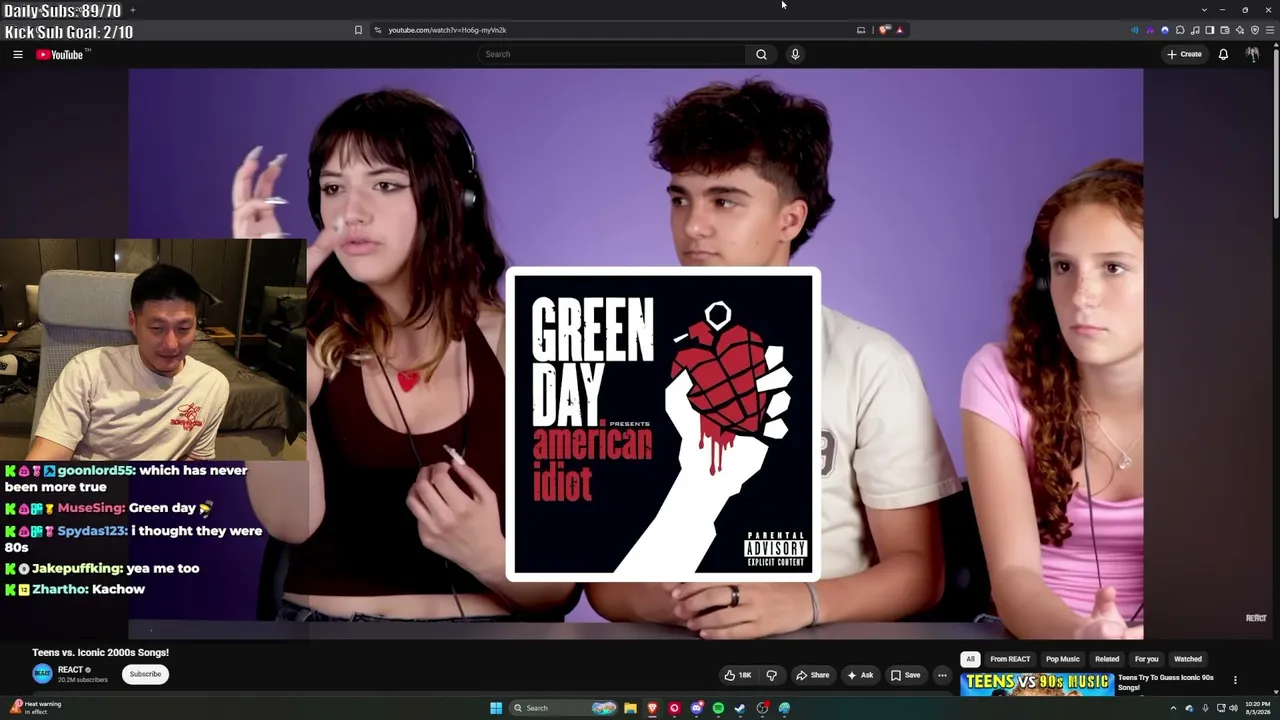Like the video with 18K likes
The width and height of the screenshot is (1280, 720).
738,675
